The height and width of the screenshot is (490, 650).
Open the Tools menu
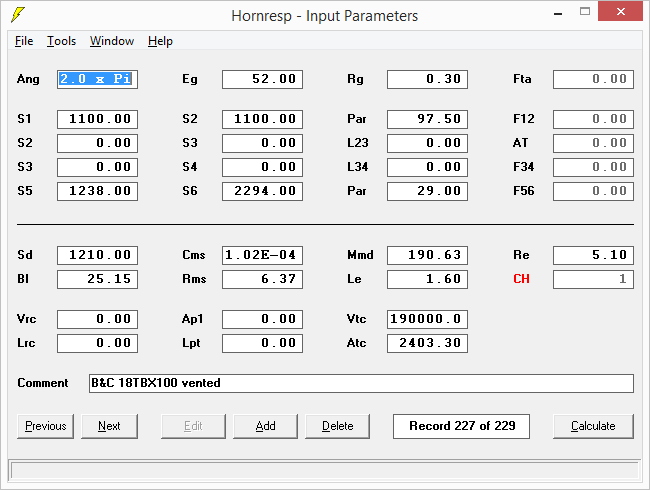coord(61,41)
